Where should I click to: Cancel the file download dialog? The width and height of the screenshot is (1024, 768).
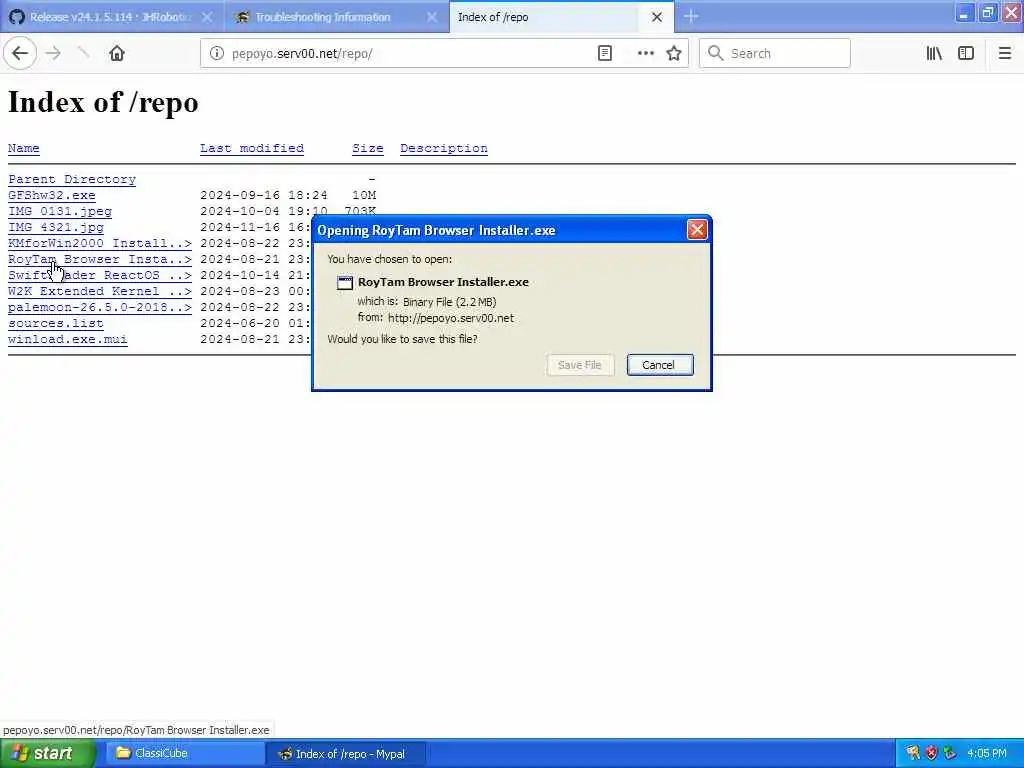pyautogui.click(x=660, y=365)
